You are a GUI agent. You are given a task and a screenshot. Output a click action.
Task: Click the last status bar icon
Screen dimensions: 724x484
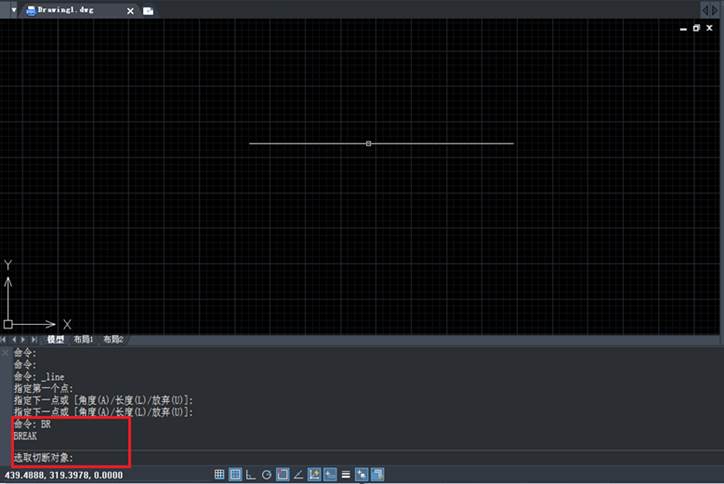[377, 474]
